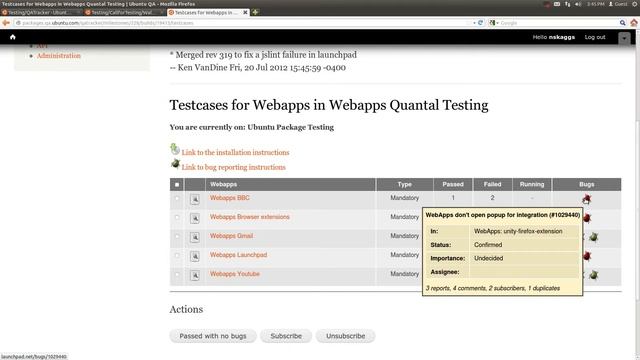Open the detail icon for Webapps BBC

tap(195, 199)
